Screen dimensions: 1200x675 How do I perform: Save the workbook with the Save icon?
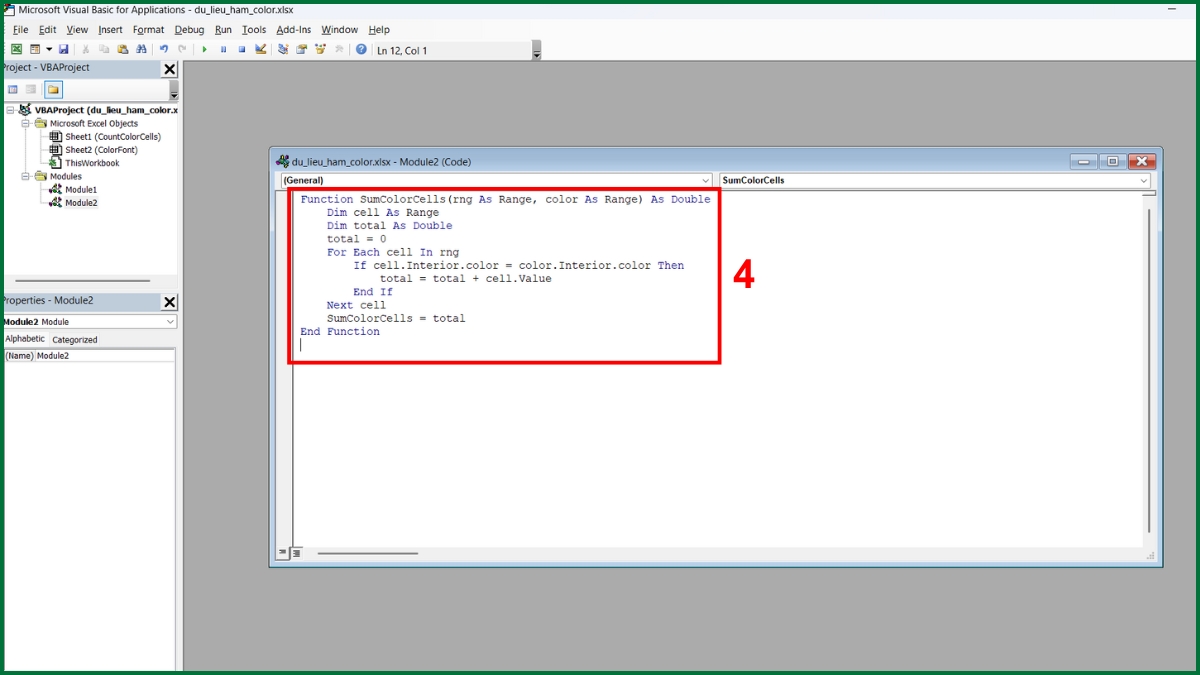click(x=63, y=49)
